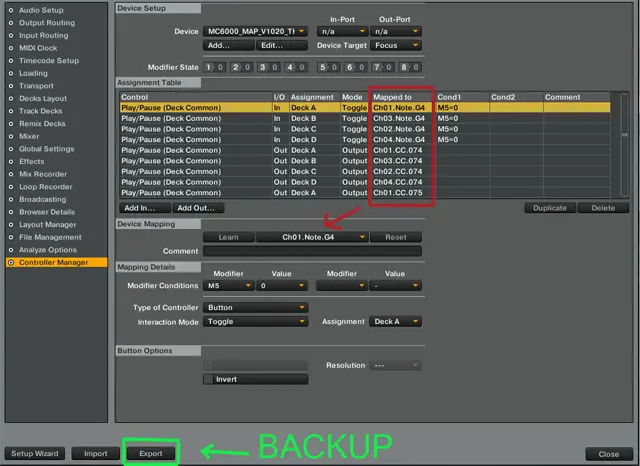Image resolution: width=640 pixels, height=466 pixels.
Task: Change the Assignment Deck A dropdown
Action: click(x=395, y=322)
